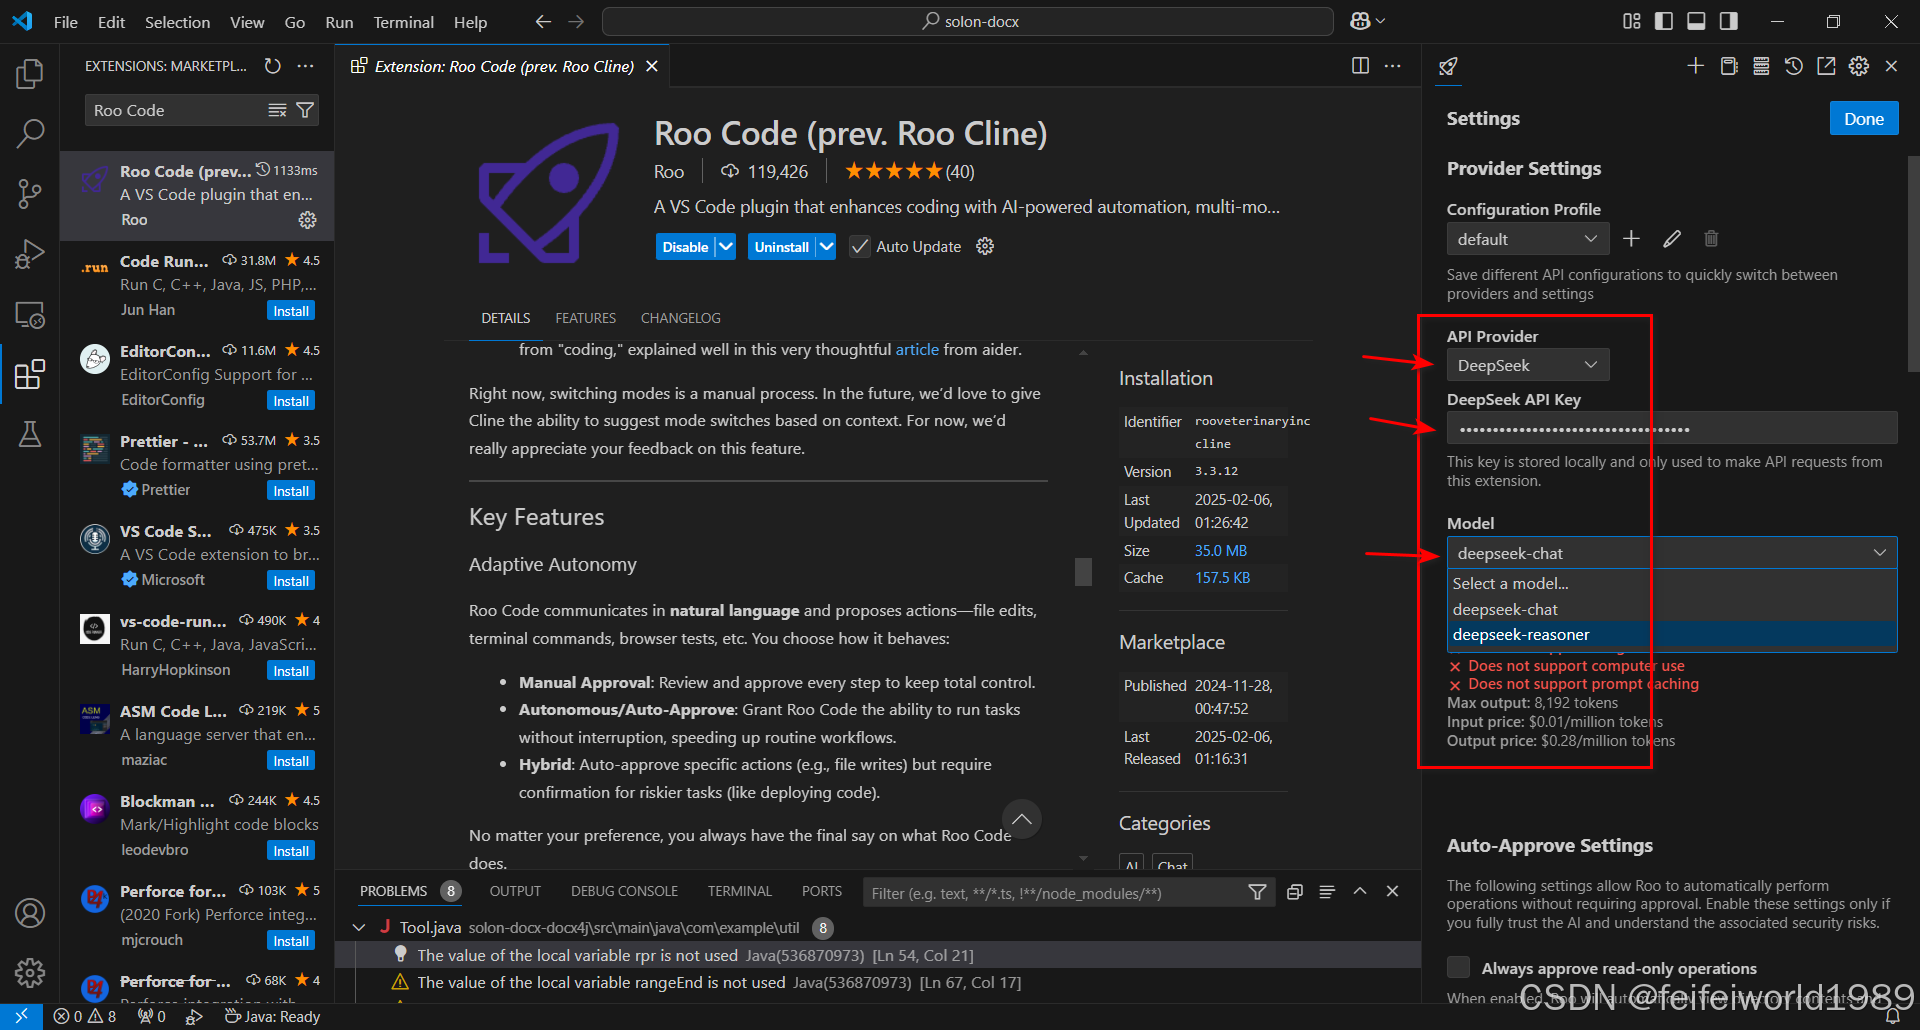Switch to the OUTPUT panel tab
The image size is (1920, 1030).
pos(515,891)
